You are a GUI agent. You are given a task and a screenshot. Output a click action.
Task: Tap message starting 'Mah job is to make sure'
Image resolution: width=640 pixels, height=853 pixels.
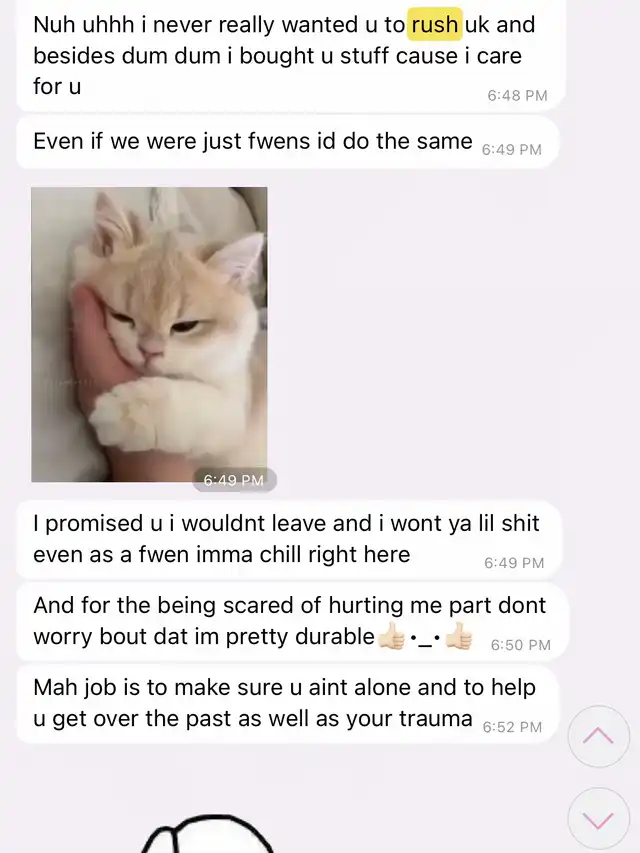[x=288, y=703]
